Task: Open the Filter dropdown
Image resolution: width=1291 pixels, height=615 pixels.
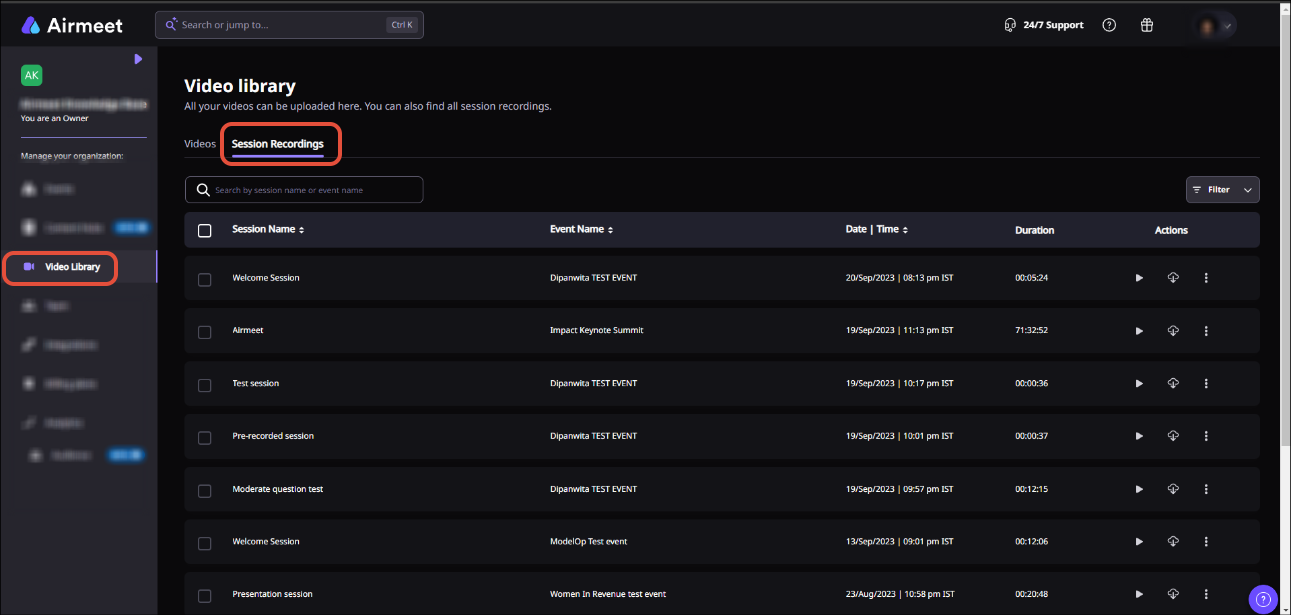Action: coord(1222,189)
